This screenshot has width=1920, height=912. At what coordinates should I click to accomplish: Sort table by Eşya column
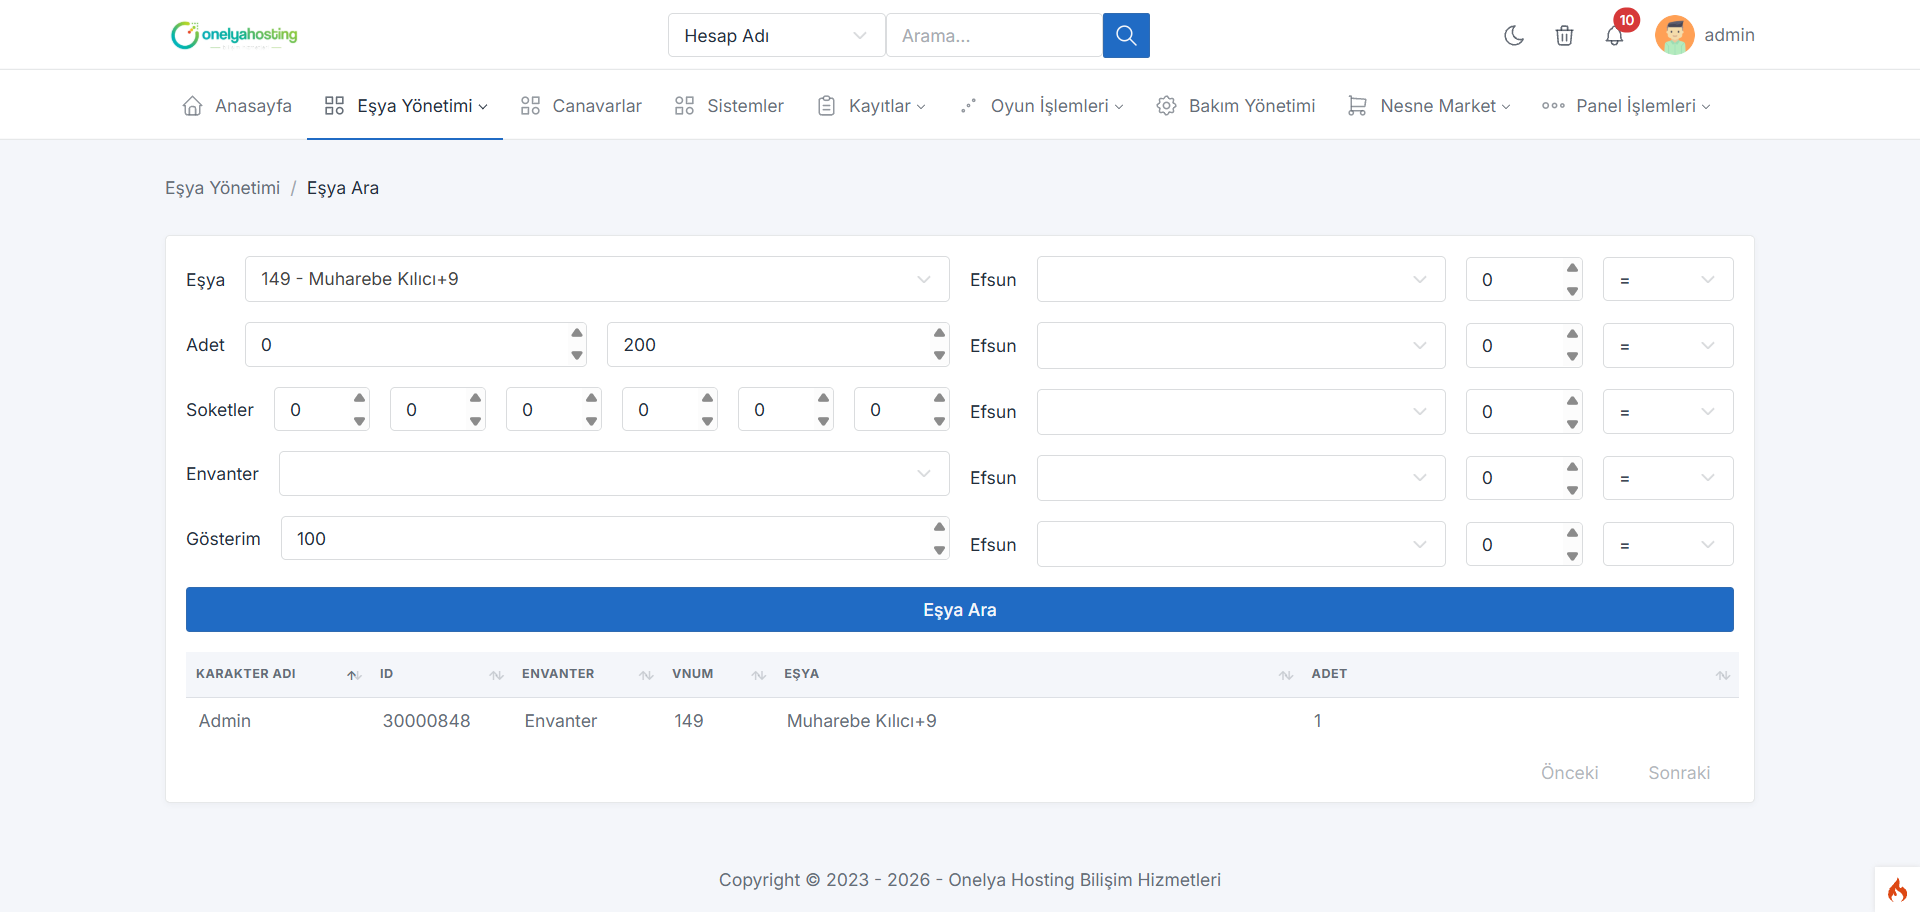click(1038, 674)
